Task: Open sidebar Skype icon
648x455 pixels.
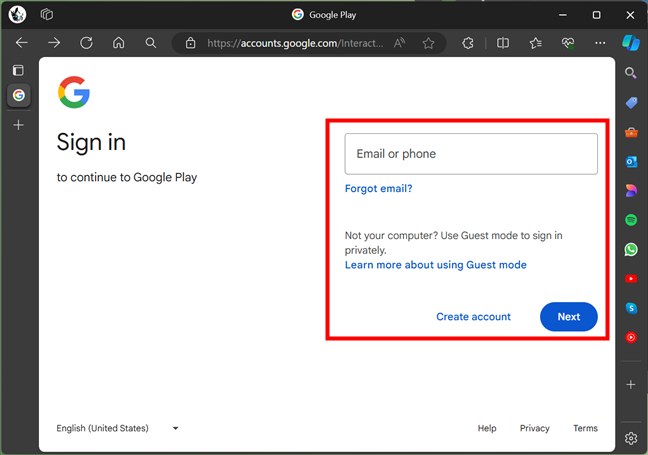Action: point(631,308)
